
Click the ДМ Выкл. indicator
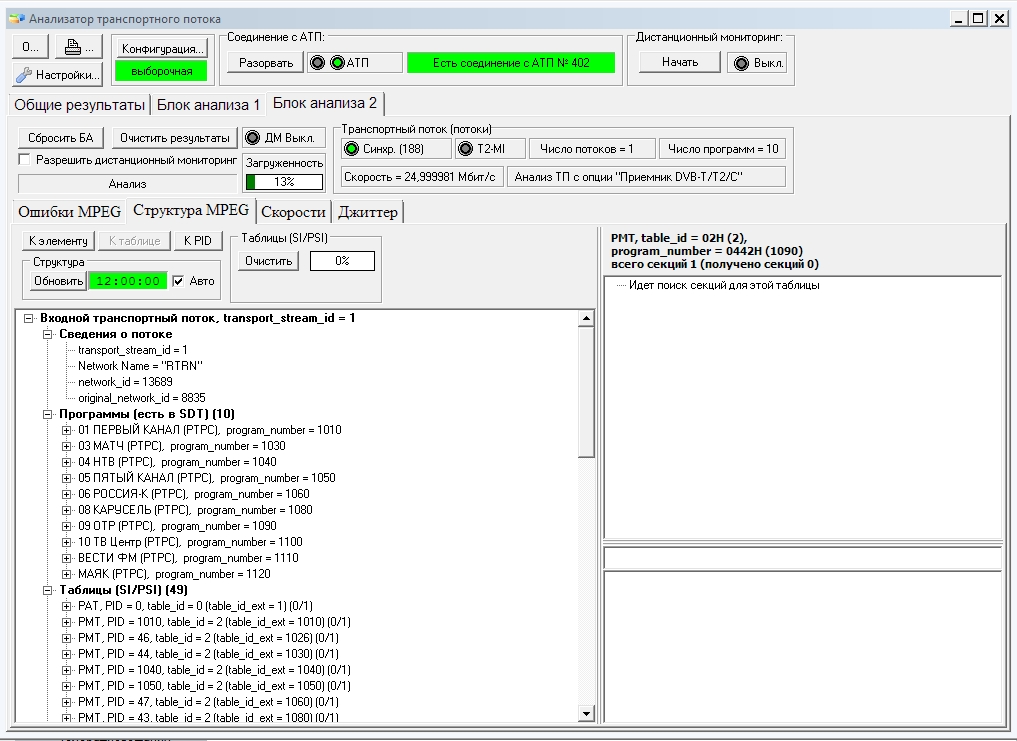tap(253, 138)
